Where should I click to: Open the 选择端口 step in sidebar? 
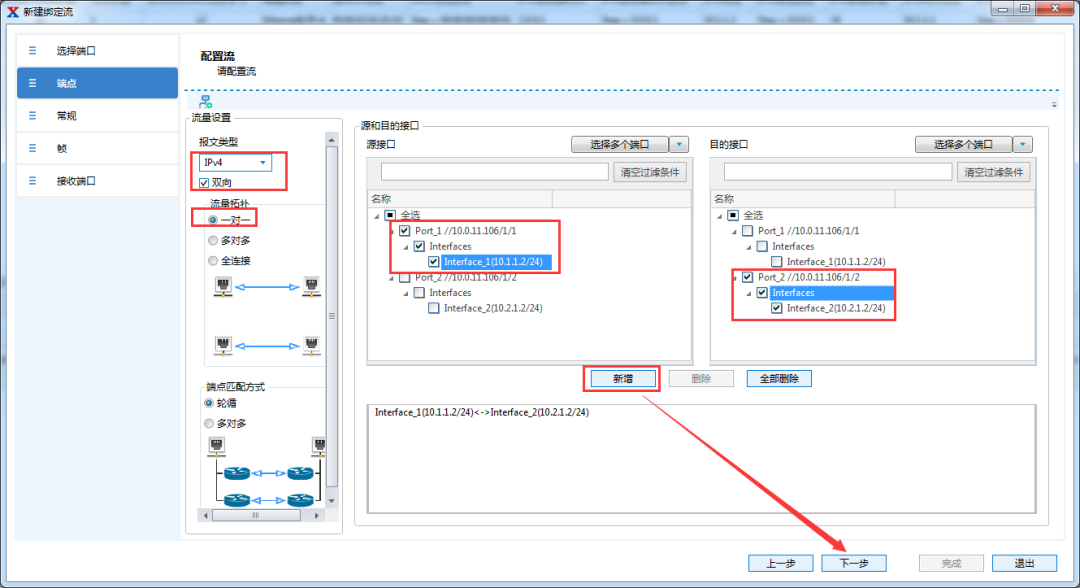(97, 51)
